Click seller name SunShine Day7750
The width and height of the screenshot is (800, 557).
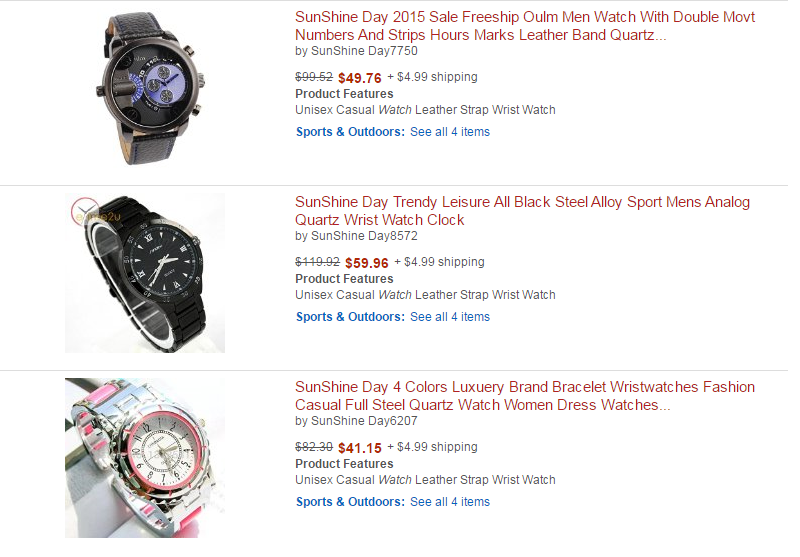[364, 51]
